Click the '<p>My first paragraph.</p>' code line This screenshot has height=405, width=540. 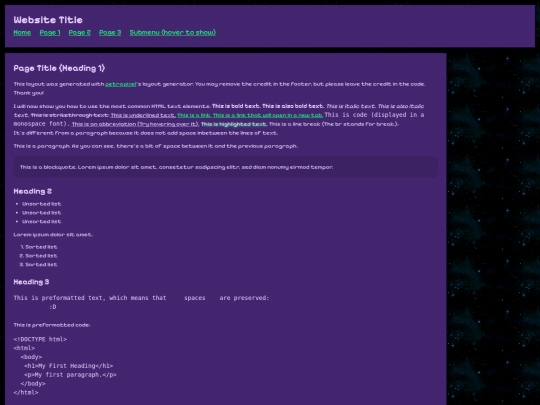(70, 375)
